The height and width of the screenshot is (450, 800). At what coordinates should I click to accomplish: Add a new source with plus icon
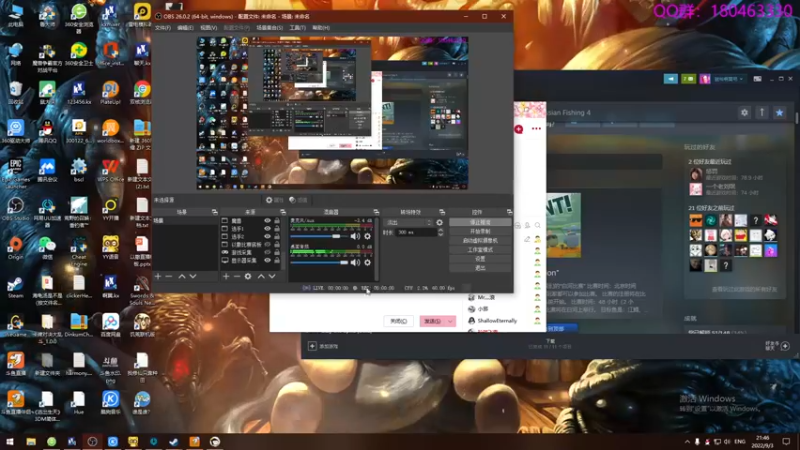[226, 277]
